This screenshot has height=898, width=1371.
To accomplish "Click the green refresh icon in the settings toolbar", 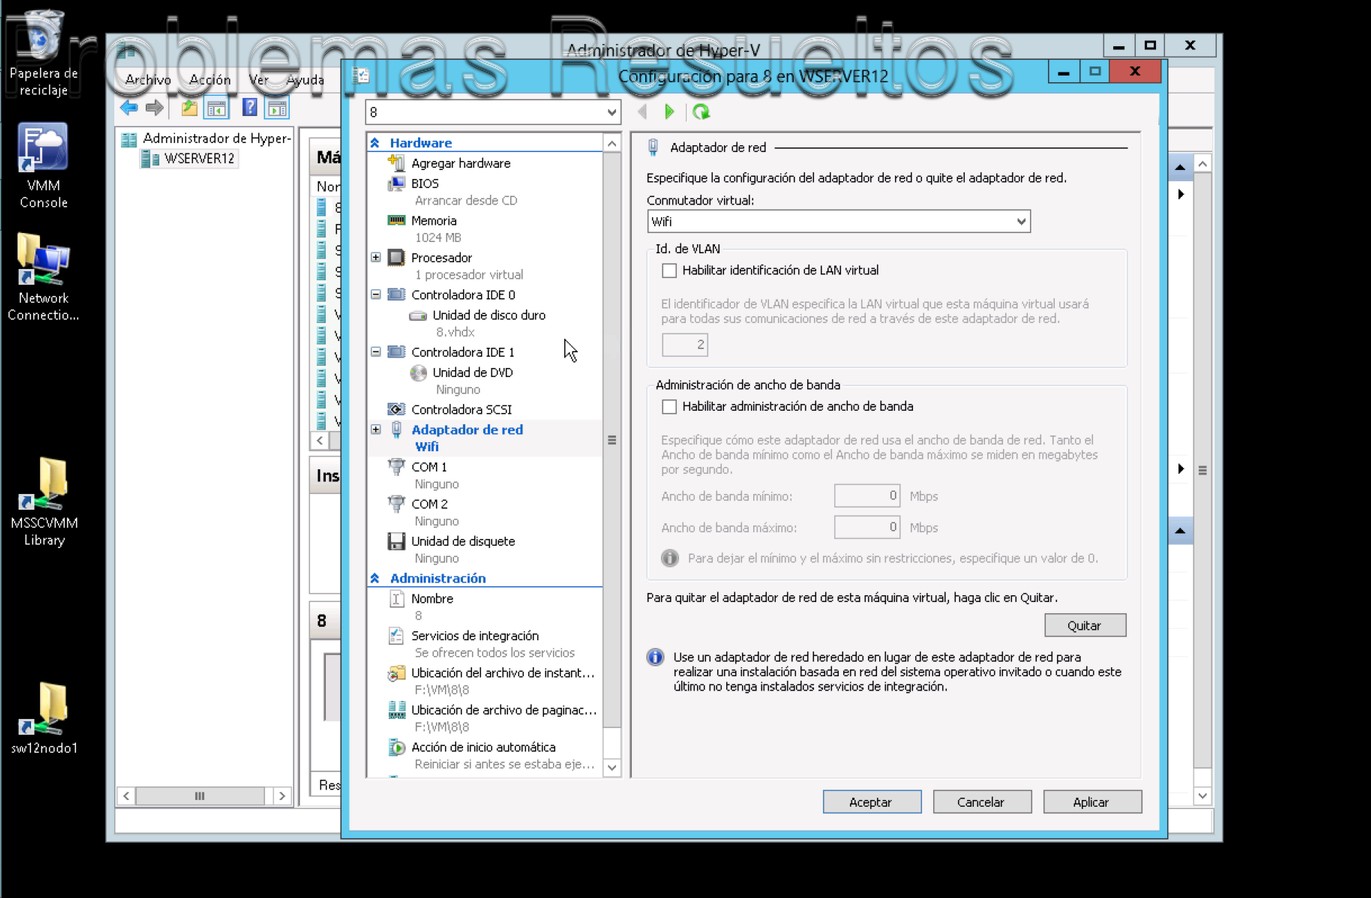I will point(701,112).
